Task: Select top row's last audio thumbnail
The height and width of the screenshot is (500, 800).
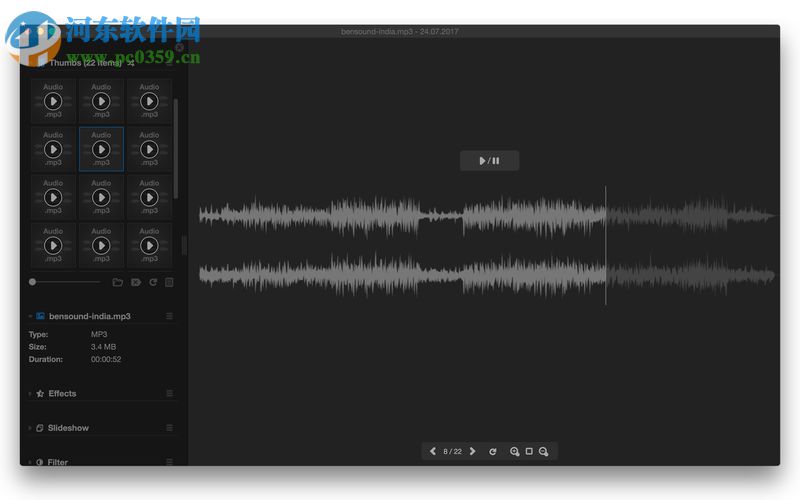Action: pyautogui.click(x=149, y=101)
